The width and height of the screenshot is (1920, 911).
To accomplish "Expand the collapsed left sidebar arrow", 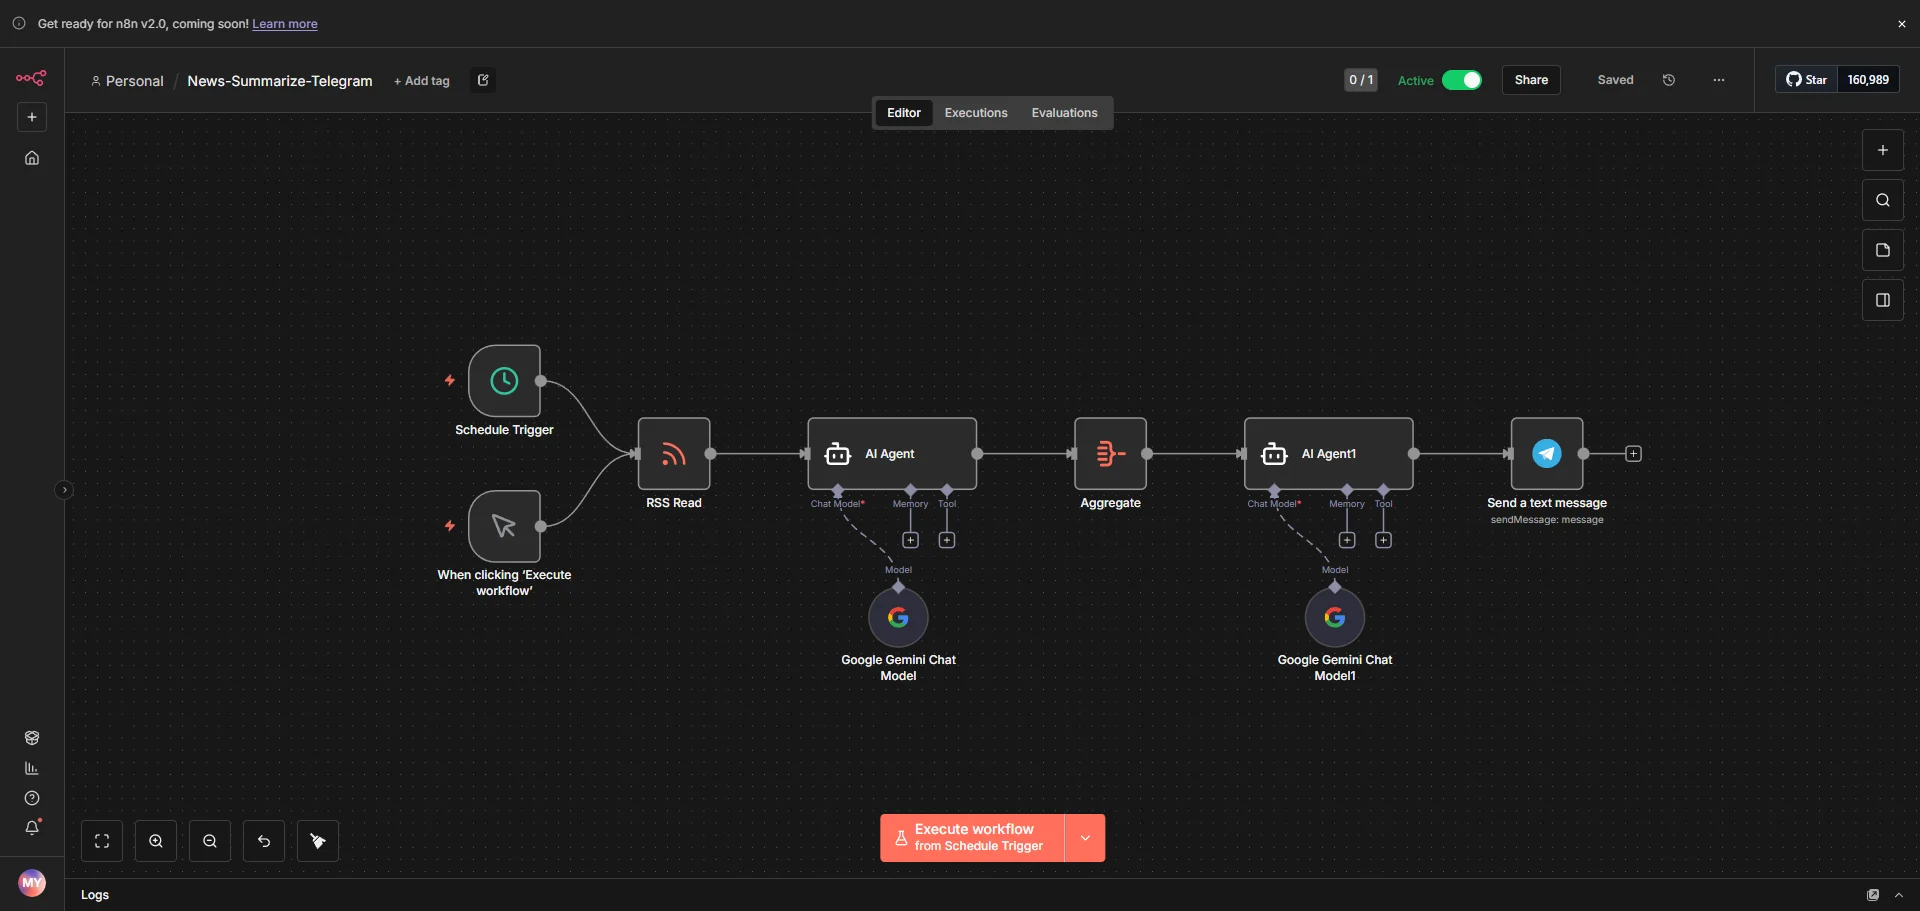I will (x=64, y=490).
